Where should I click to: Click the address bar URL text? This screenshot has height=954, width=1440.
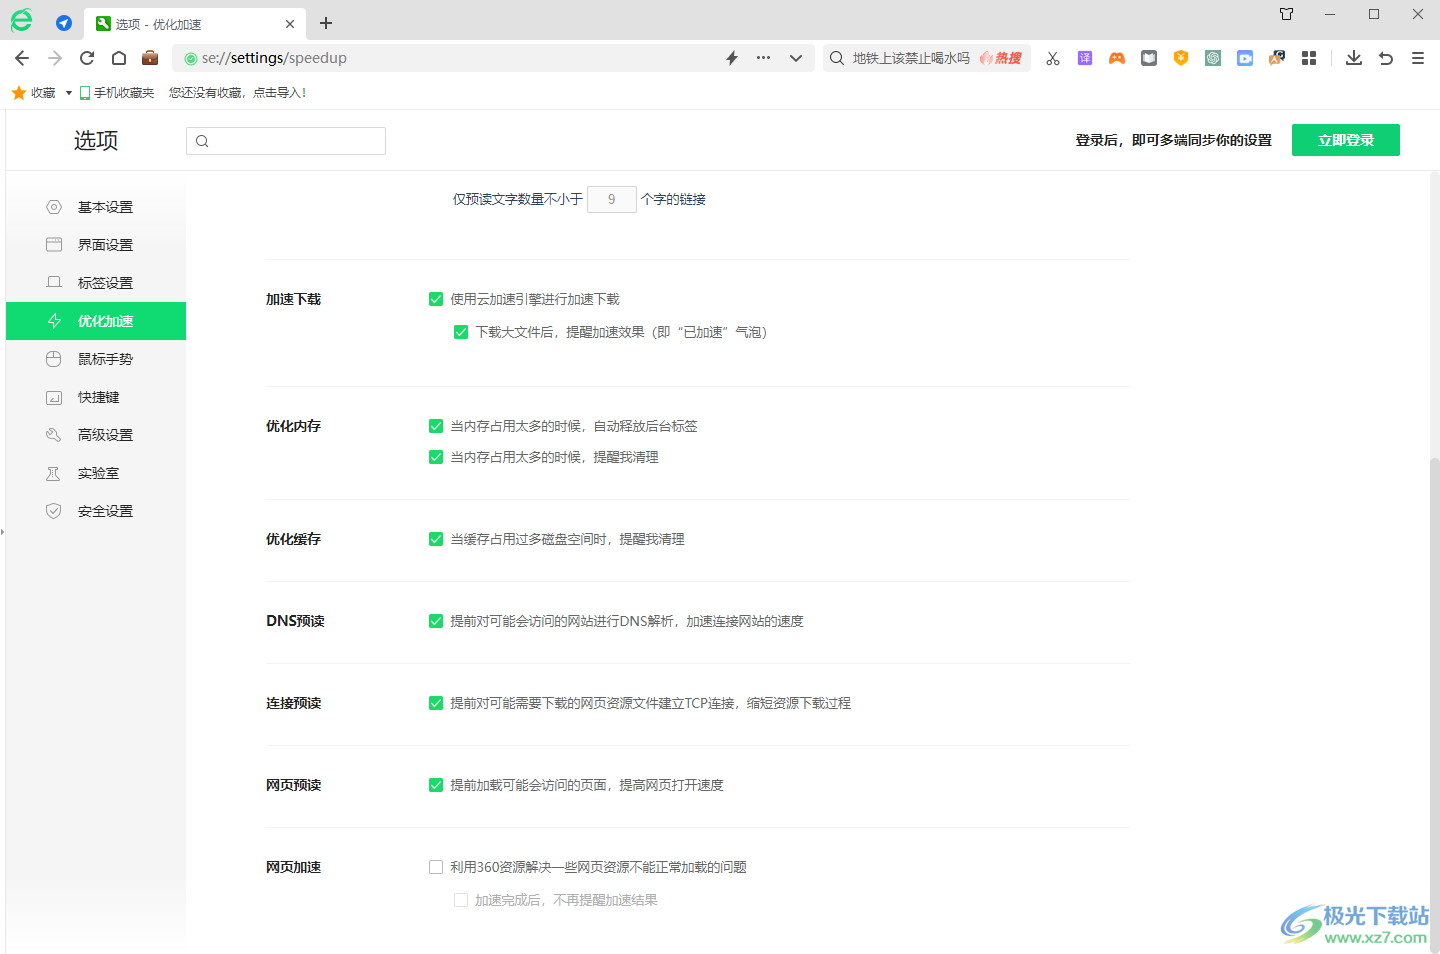[274, 58]
